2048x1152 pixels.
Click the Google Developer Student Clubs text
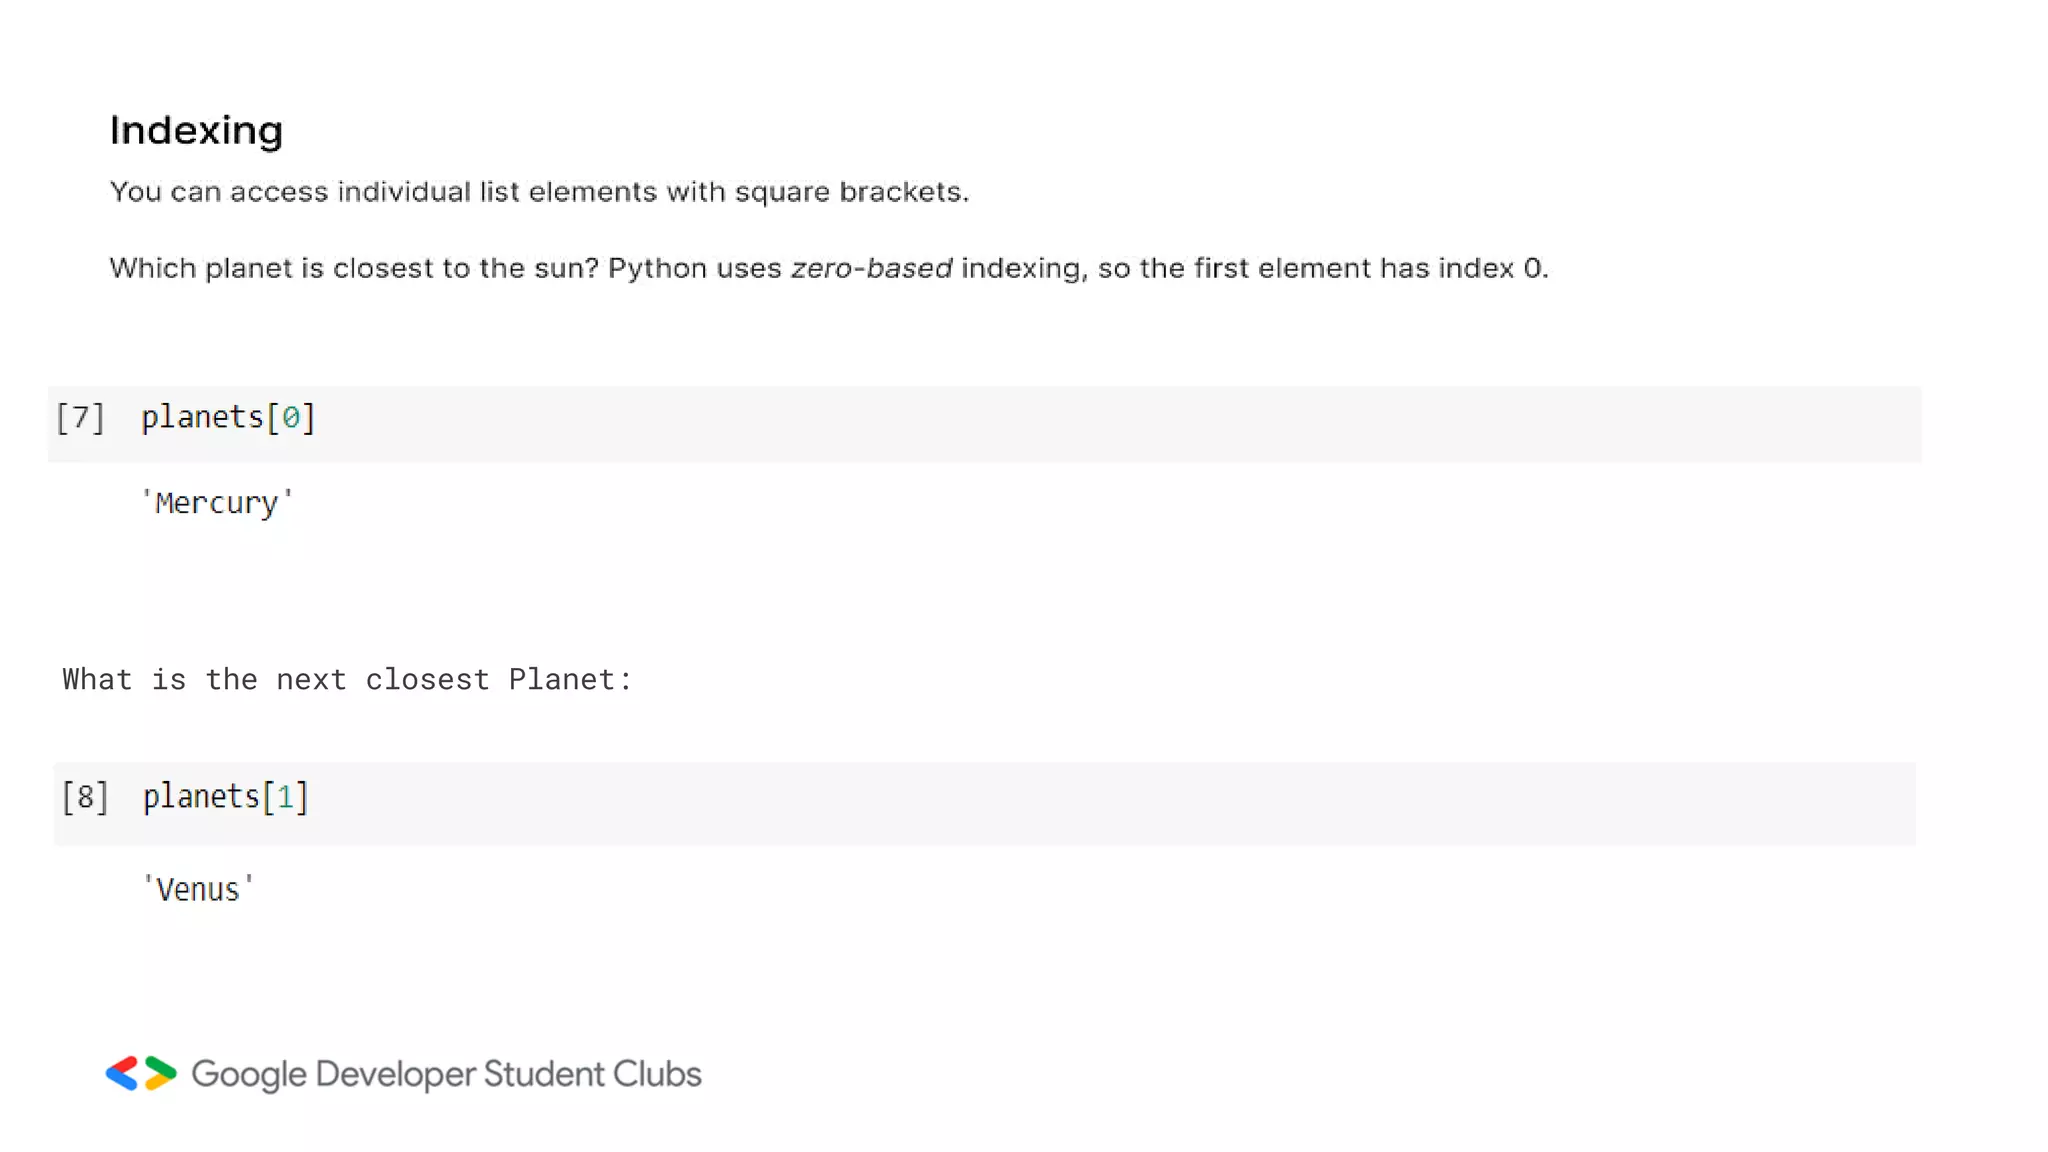(446, 1074)
